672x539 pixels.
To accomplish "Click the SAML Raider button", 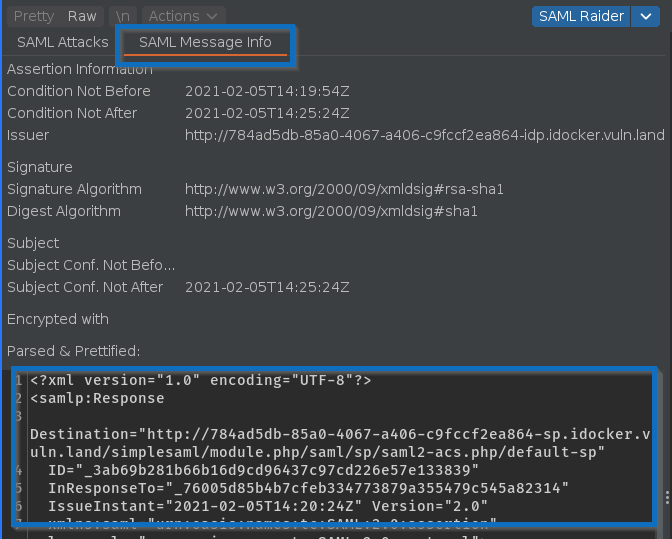I will 581,16.
